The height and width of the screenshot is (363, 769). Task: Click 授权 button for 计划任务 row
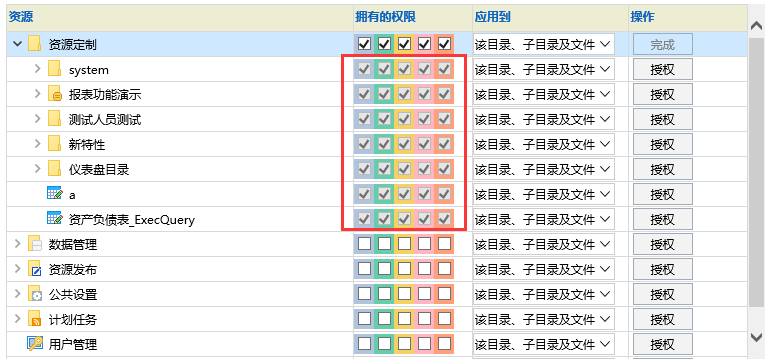pos(663,319)
